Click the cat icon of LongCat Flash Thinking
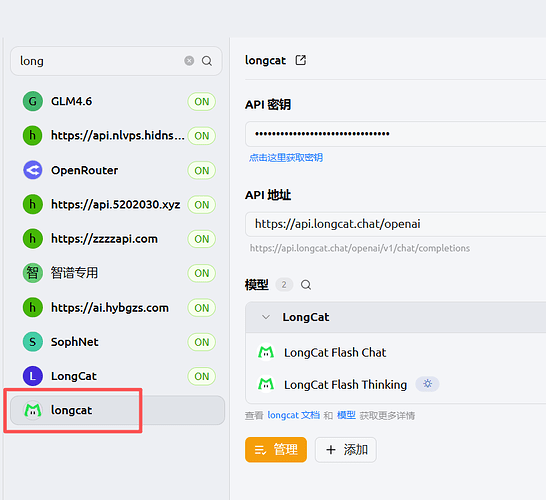The height and width of the screenshot is (500, 546). click(266, 384)
